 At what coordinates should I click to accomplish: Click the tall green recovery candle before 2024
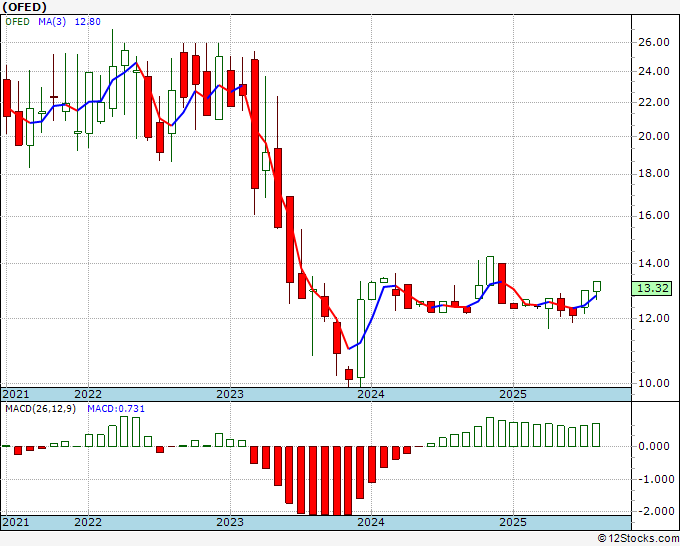pyautogui.click(x=361, y=338)
